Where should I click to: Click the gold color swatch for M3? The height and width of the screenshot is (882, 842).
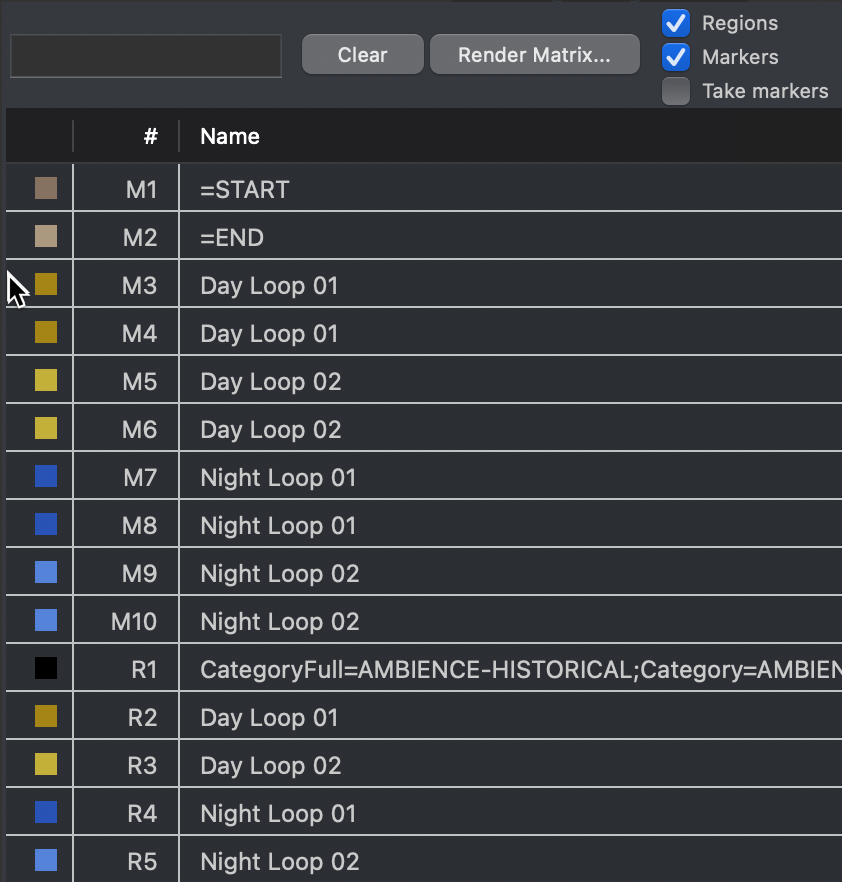click(46, 284)
